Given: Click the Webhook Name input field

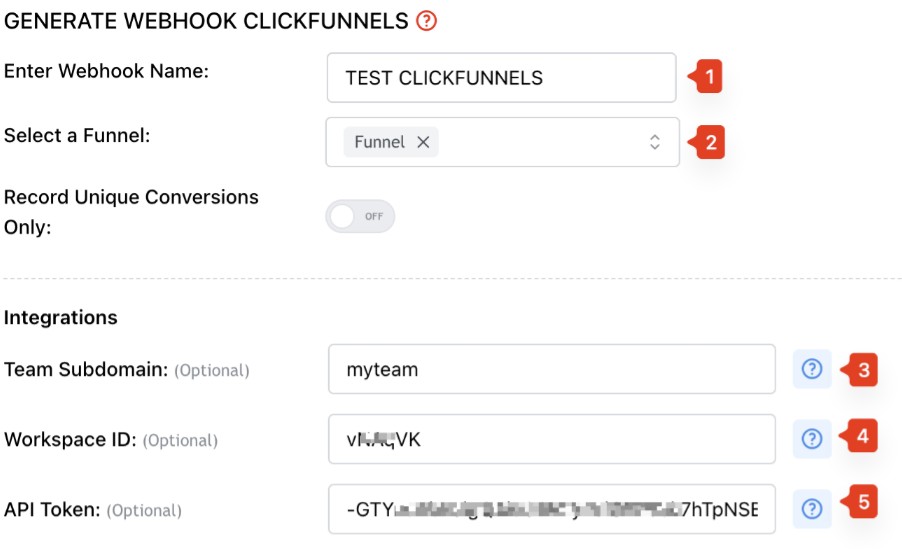Looking at the screenshot, I should tap(501, 78).
